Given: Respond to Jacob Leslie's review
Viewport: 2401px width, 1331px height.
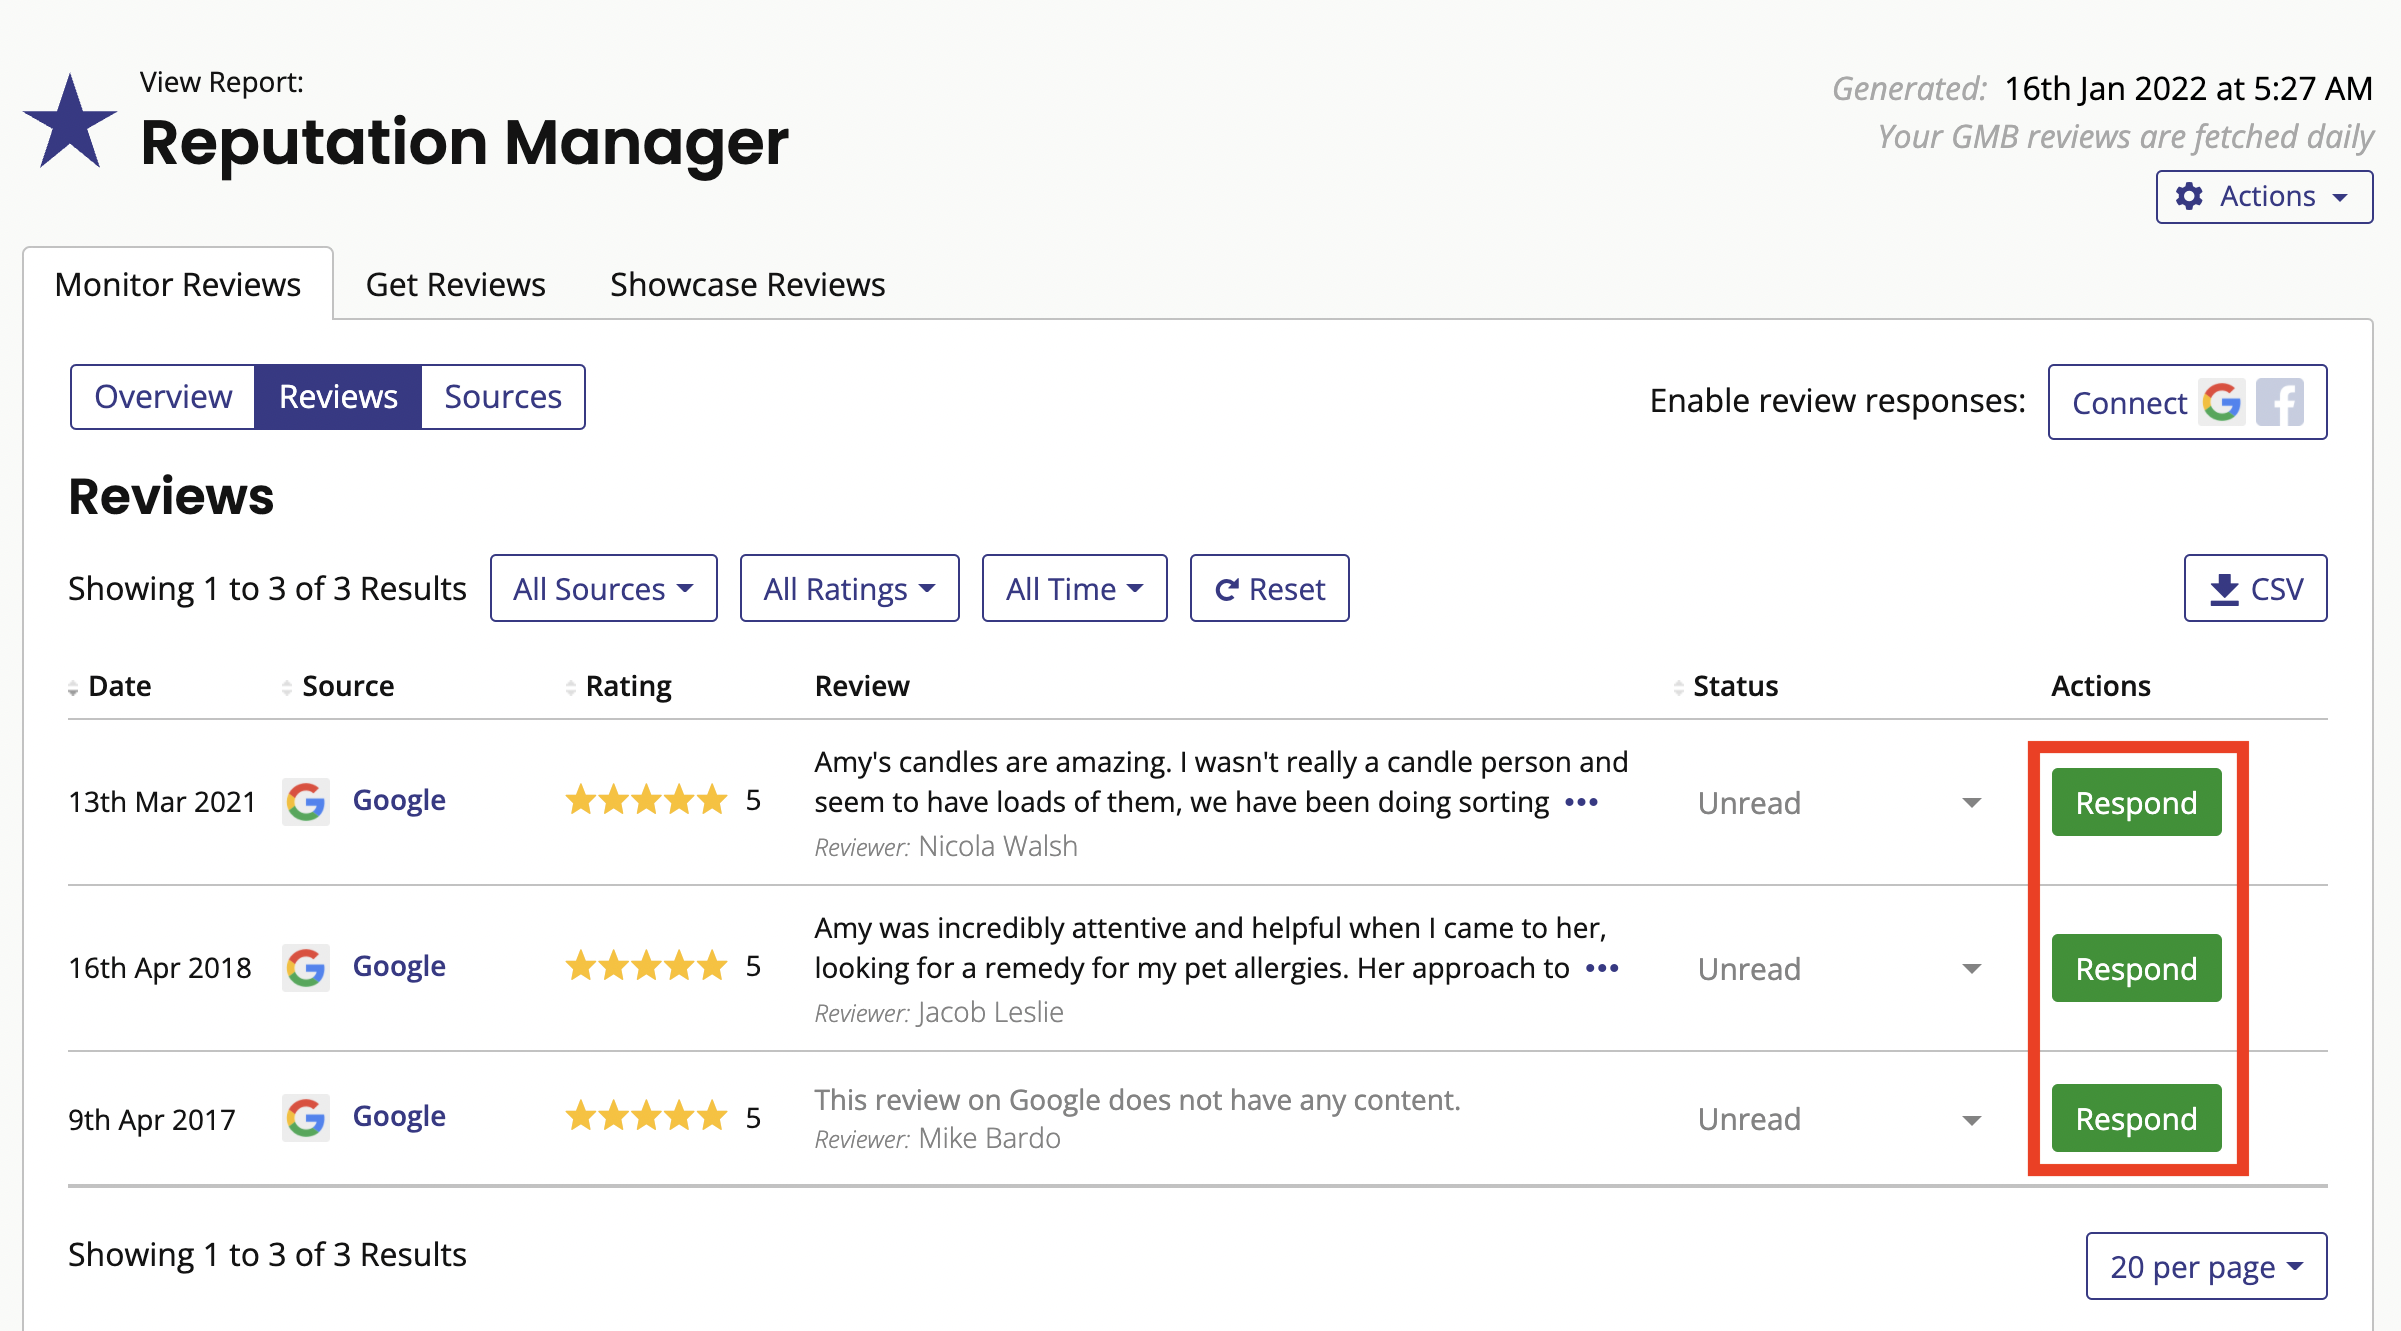Looking at the screenshot, I should [2136, 968].
